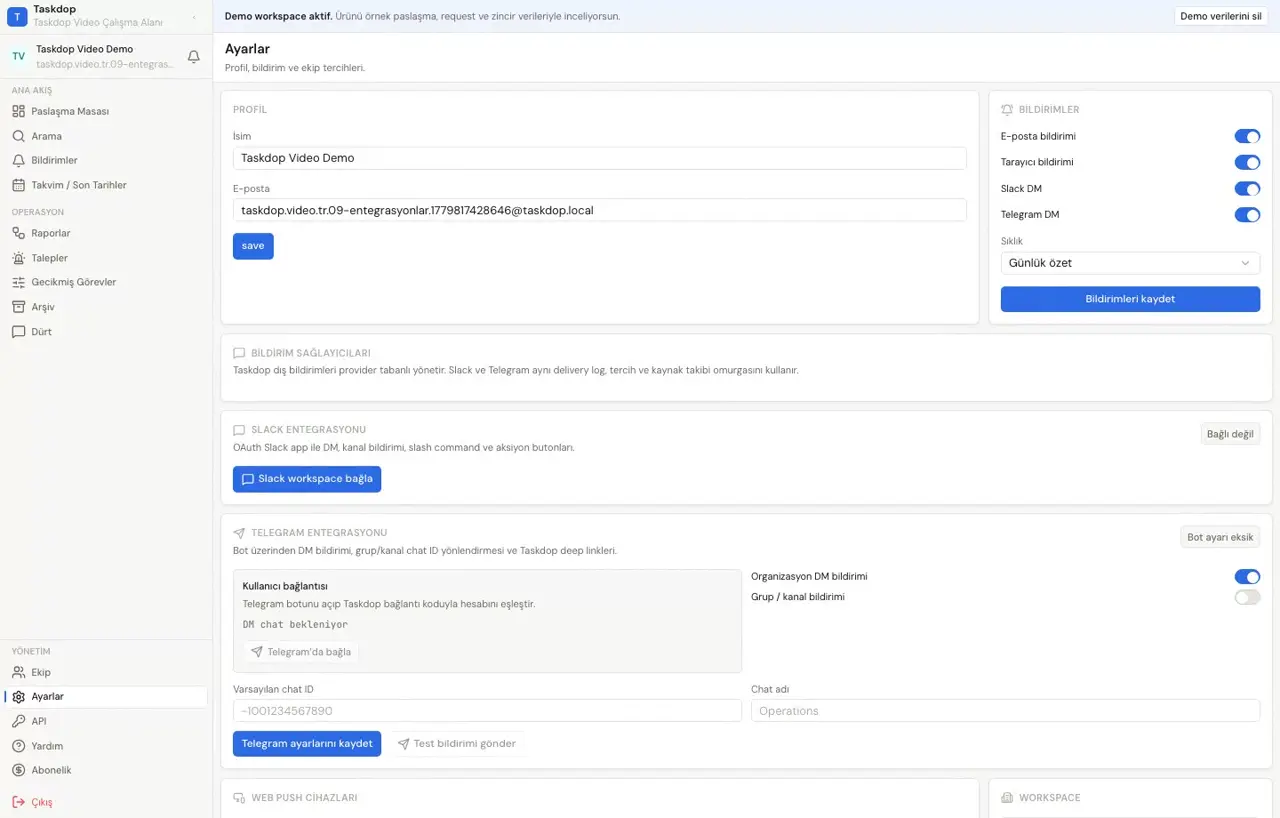
Task: Click Bildirimleri kaydet button
Action: [1130, 299]
